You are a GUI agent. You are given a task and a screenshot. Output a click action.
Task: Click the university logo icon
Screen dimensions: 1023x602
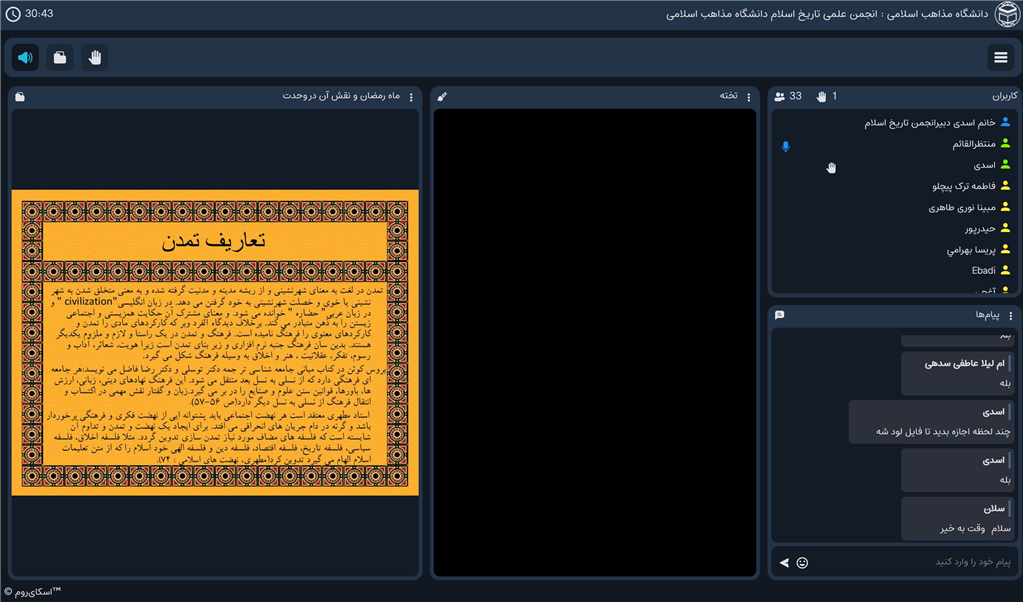[x=1007, y=14]
